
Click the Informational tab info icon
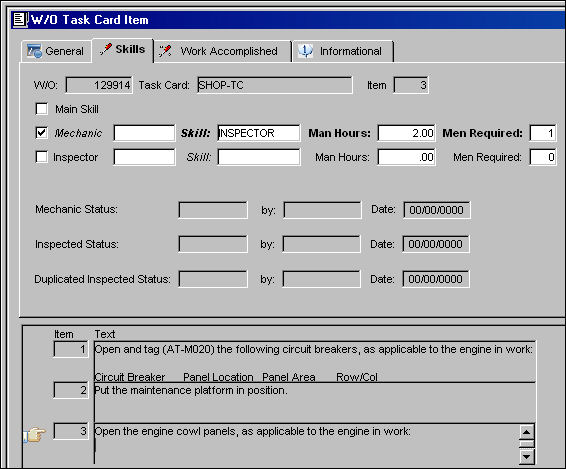coord(305,51)
